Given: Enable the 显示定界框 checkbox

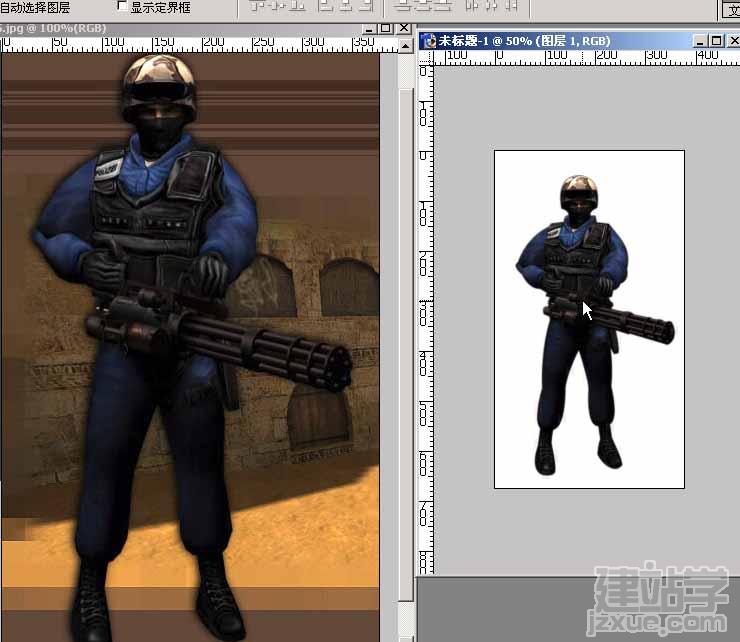Looking at the screenshot, I should (x=122, y=6).
